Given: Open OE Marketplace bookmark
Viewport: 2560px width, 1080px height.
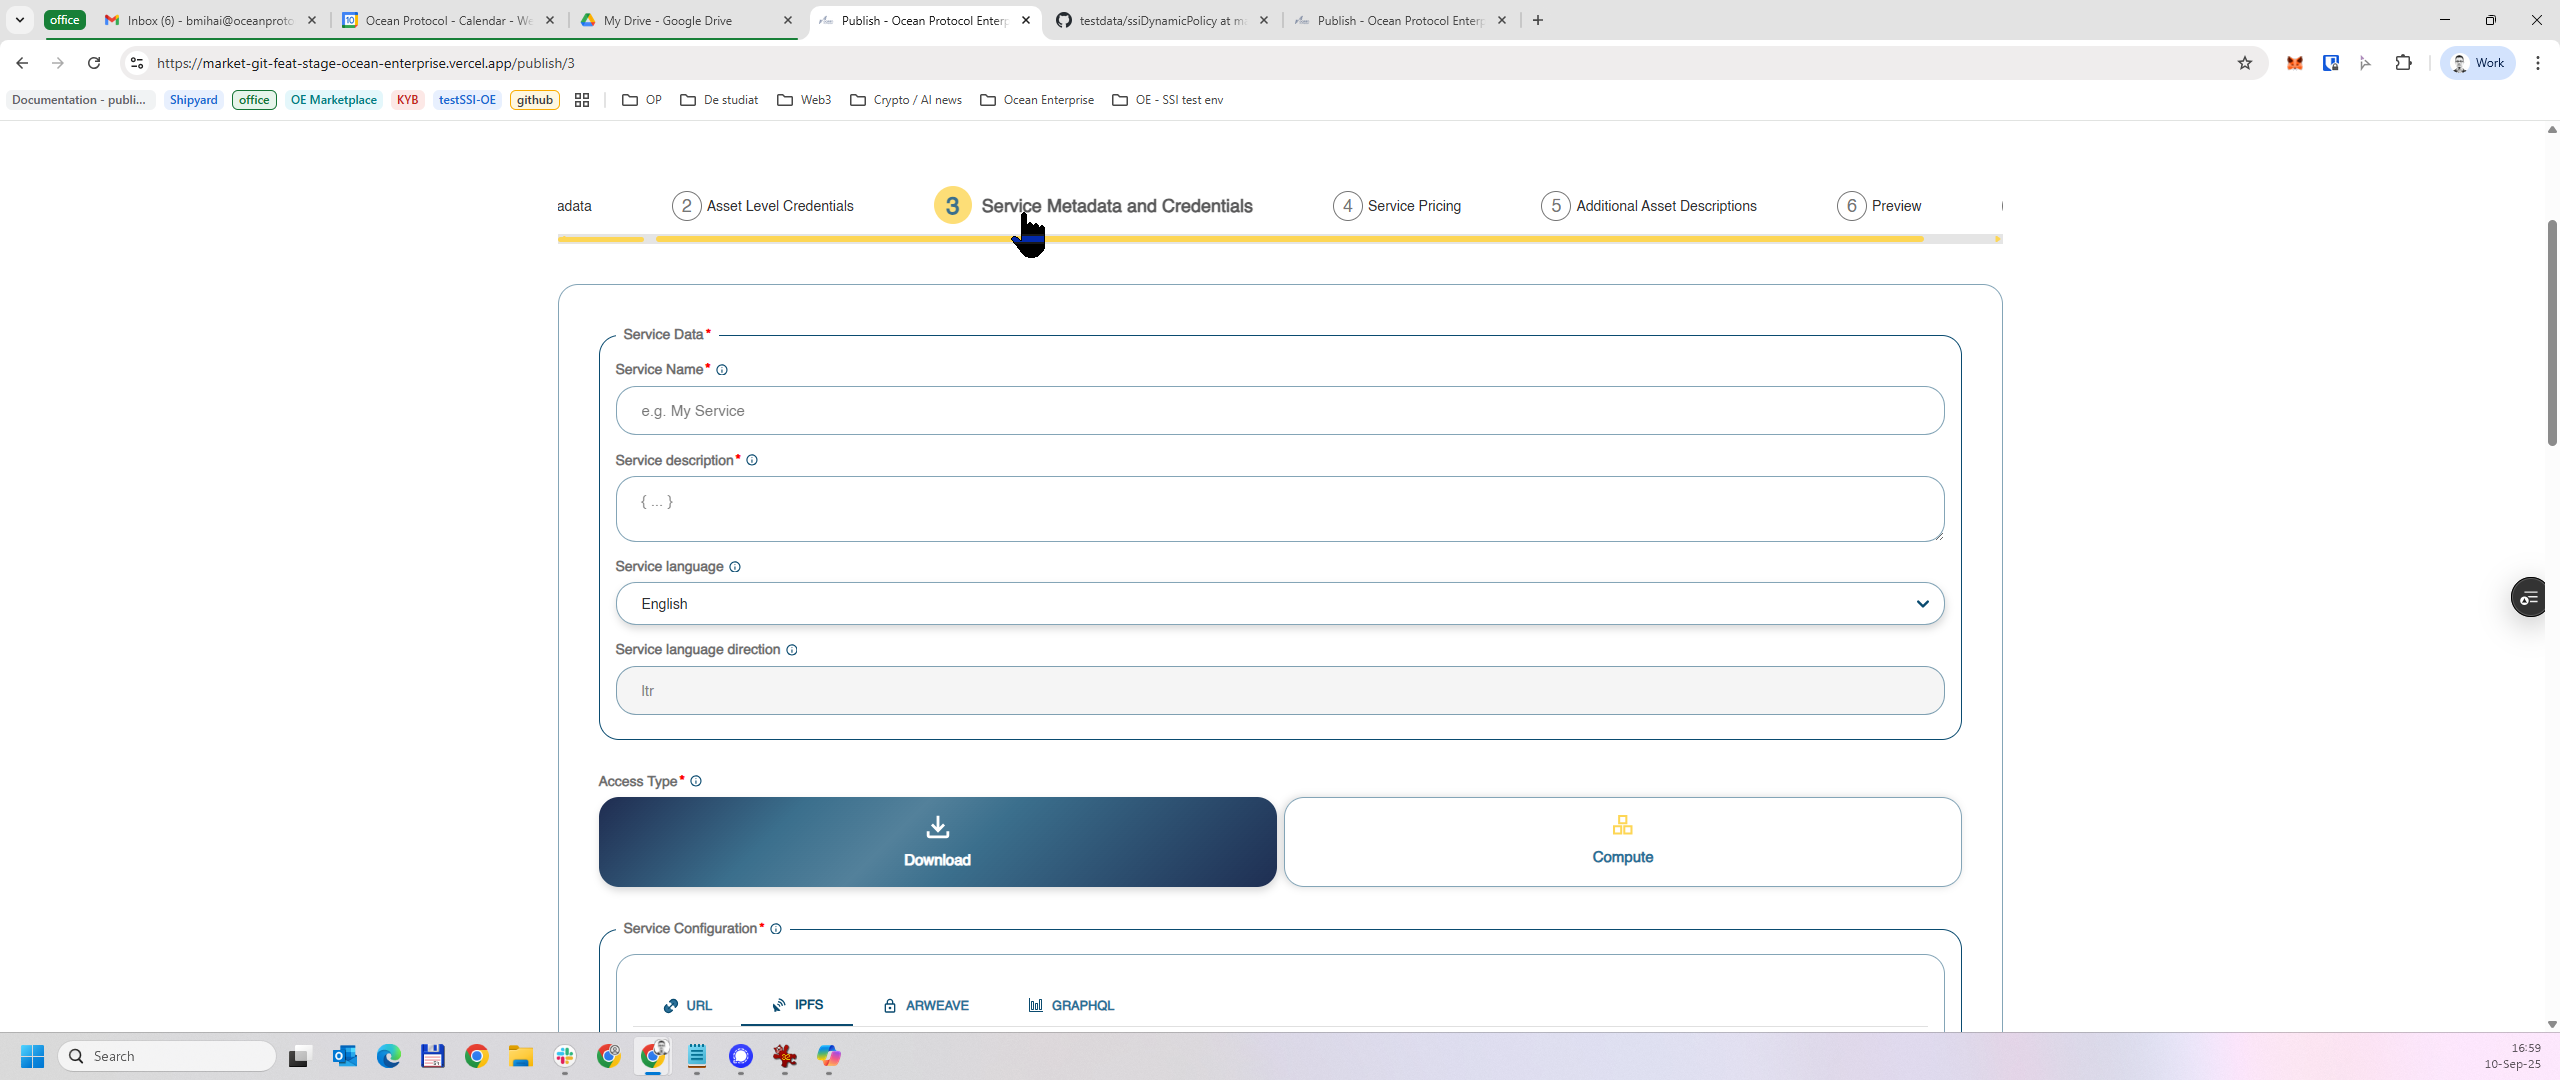Looking at the screenshot, I should [333, 100].
